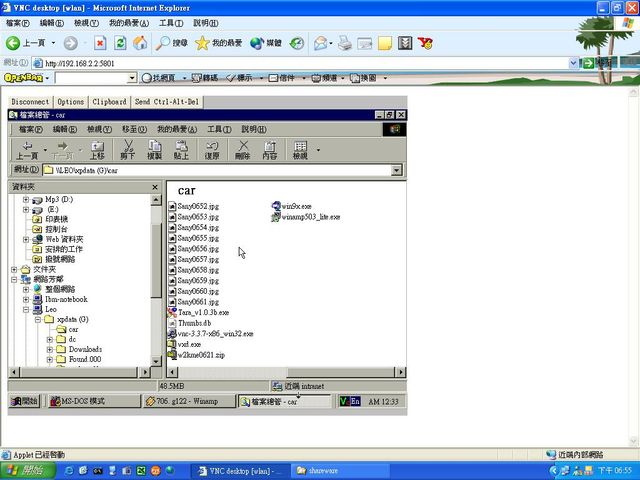The height and width of the screenshot is (480, 640).
Task: Switch to Winamp taskbar button in VNC
Action: point(189,401)
